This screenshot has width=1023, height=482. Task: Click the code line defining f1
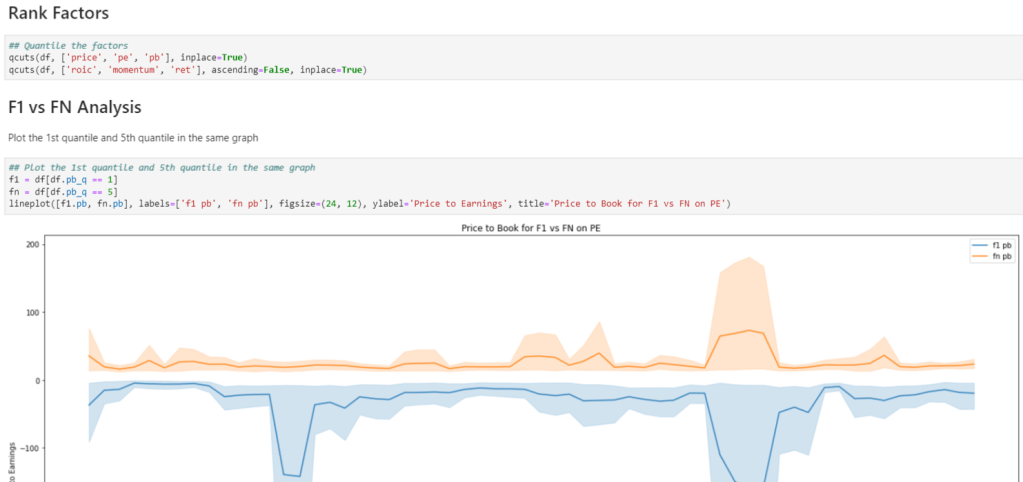62,179
